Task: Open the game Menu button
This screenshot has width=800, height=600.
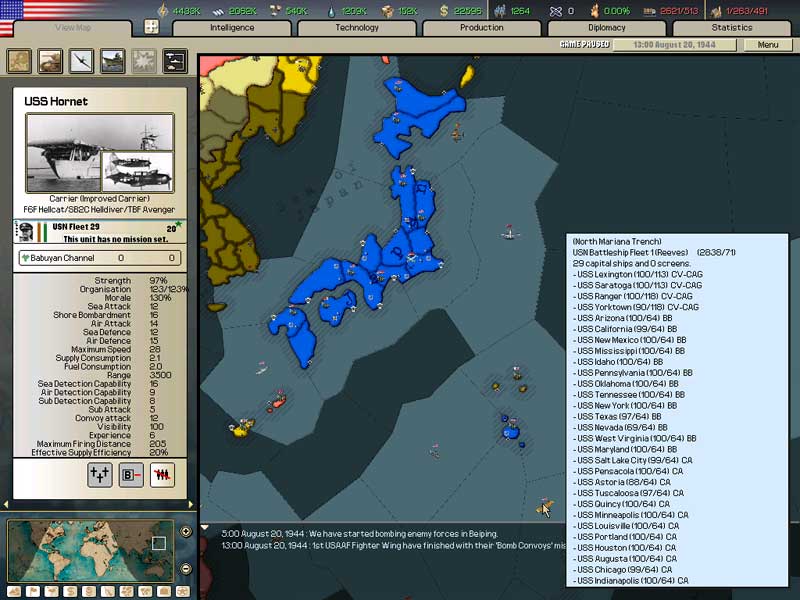Action: pyautogui.click(x=768, y=45)
